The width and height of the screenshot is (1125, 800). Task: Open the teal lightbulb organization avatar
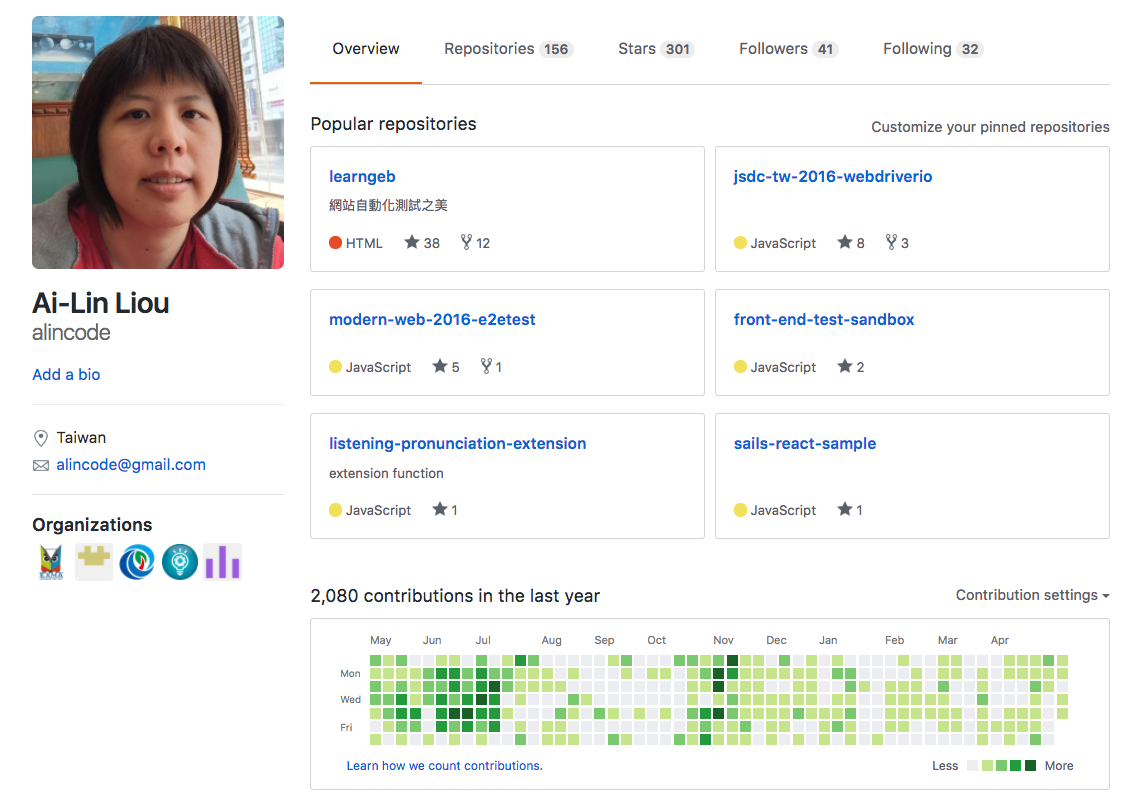point(180,562)
